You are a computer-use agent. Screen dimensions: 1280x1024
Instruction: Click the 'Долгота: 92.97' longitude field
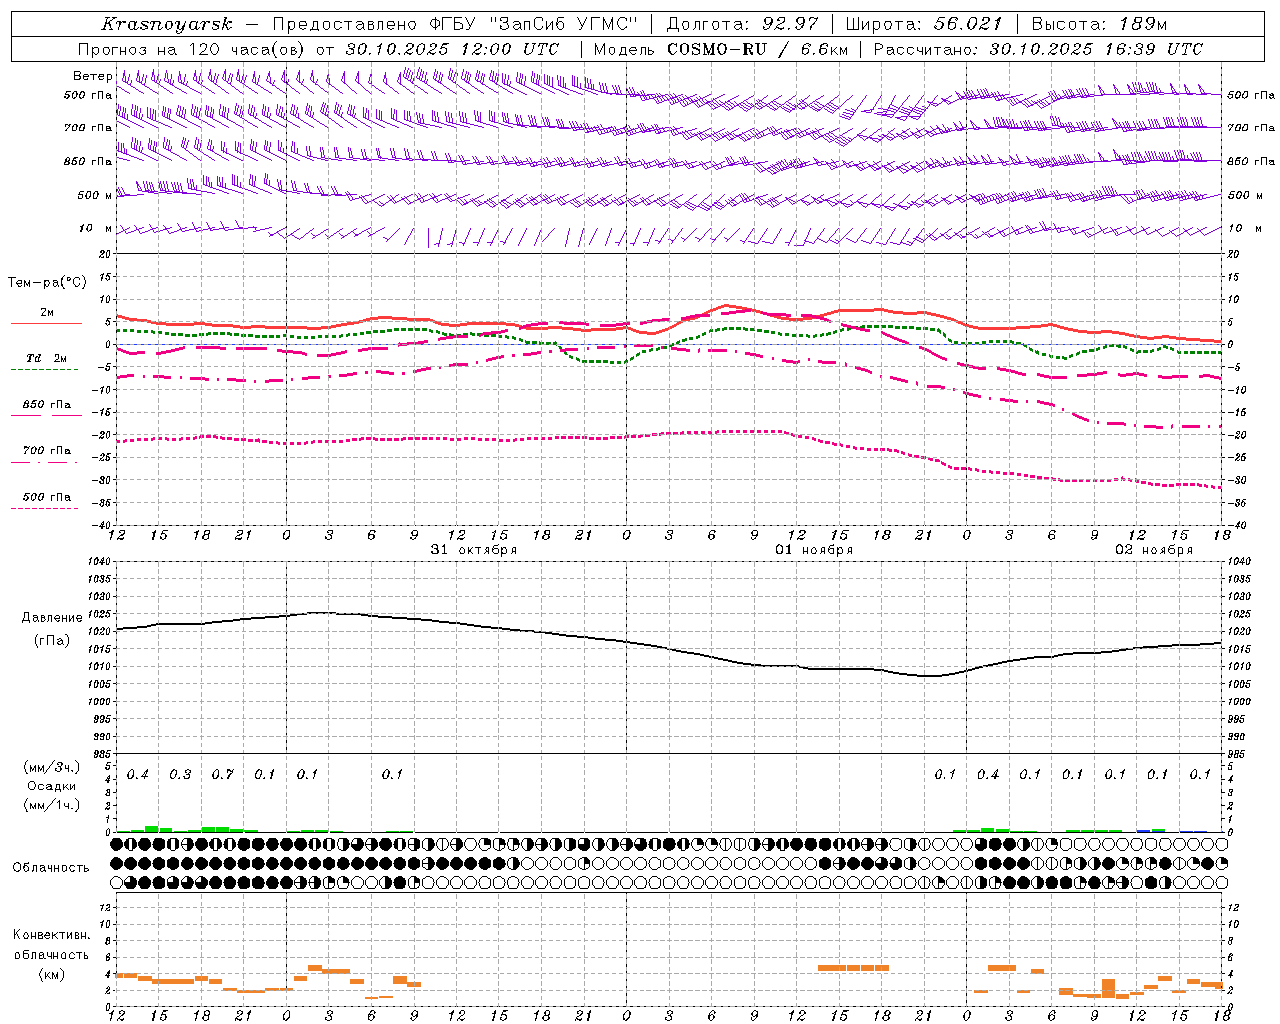click(742, 24)
